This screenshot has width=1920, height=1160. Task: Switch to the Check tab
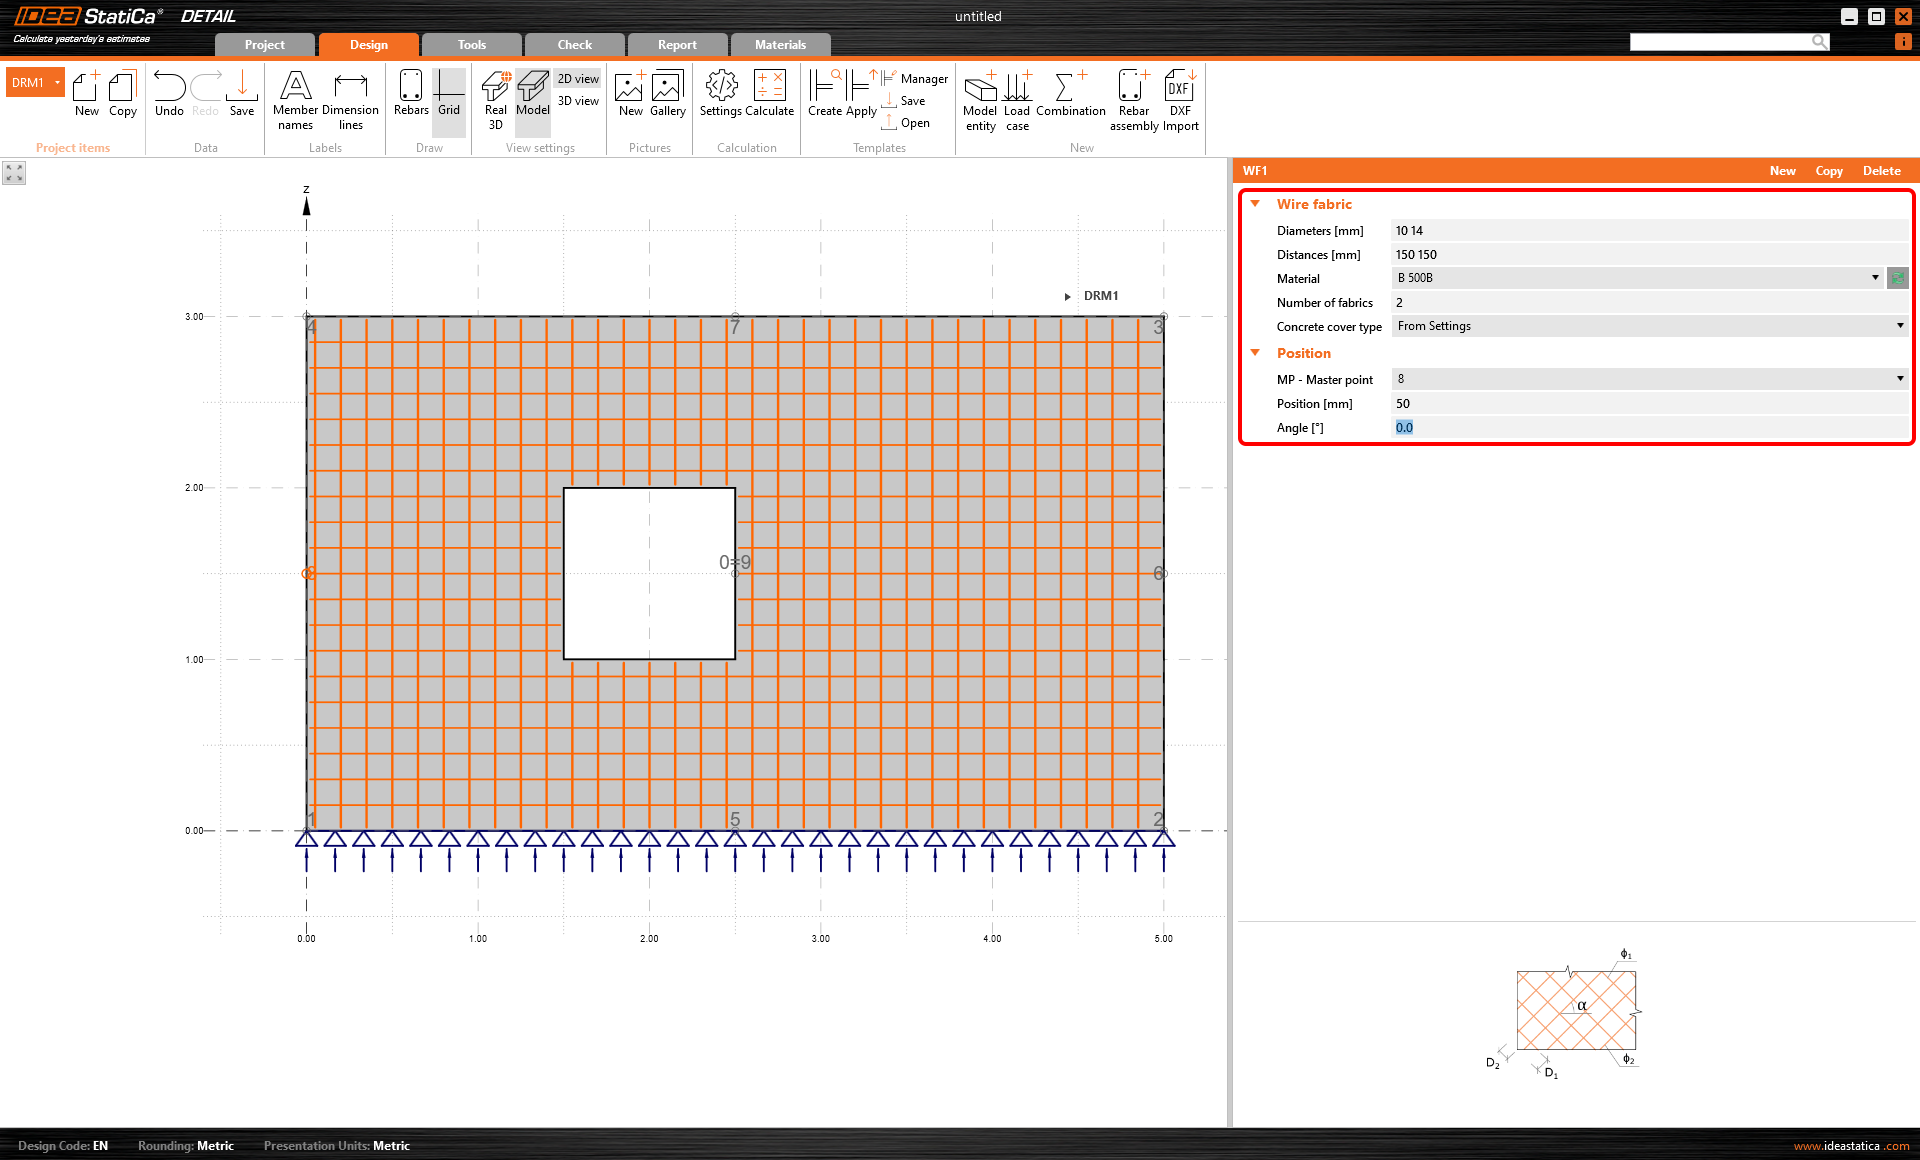tap(574, 45)
